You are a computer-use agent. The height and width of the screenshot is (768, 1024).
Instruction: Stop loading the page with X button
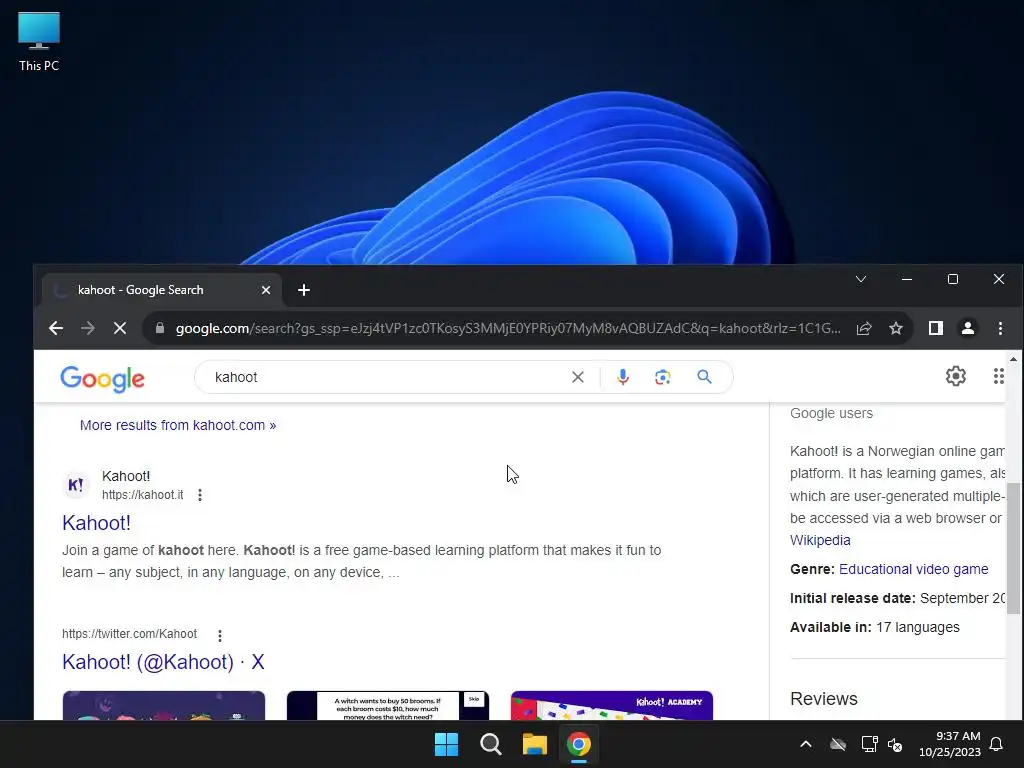[120, 328]
